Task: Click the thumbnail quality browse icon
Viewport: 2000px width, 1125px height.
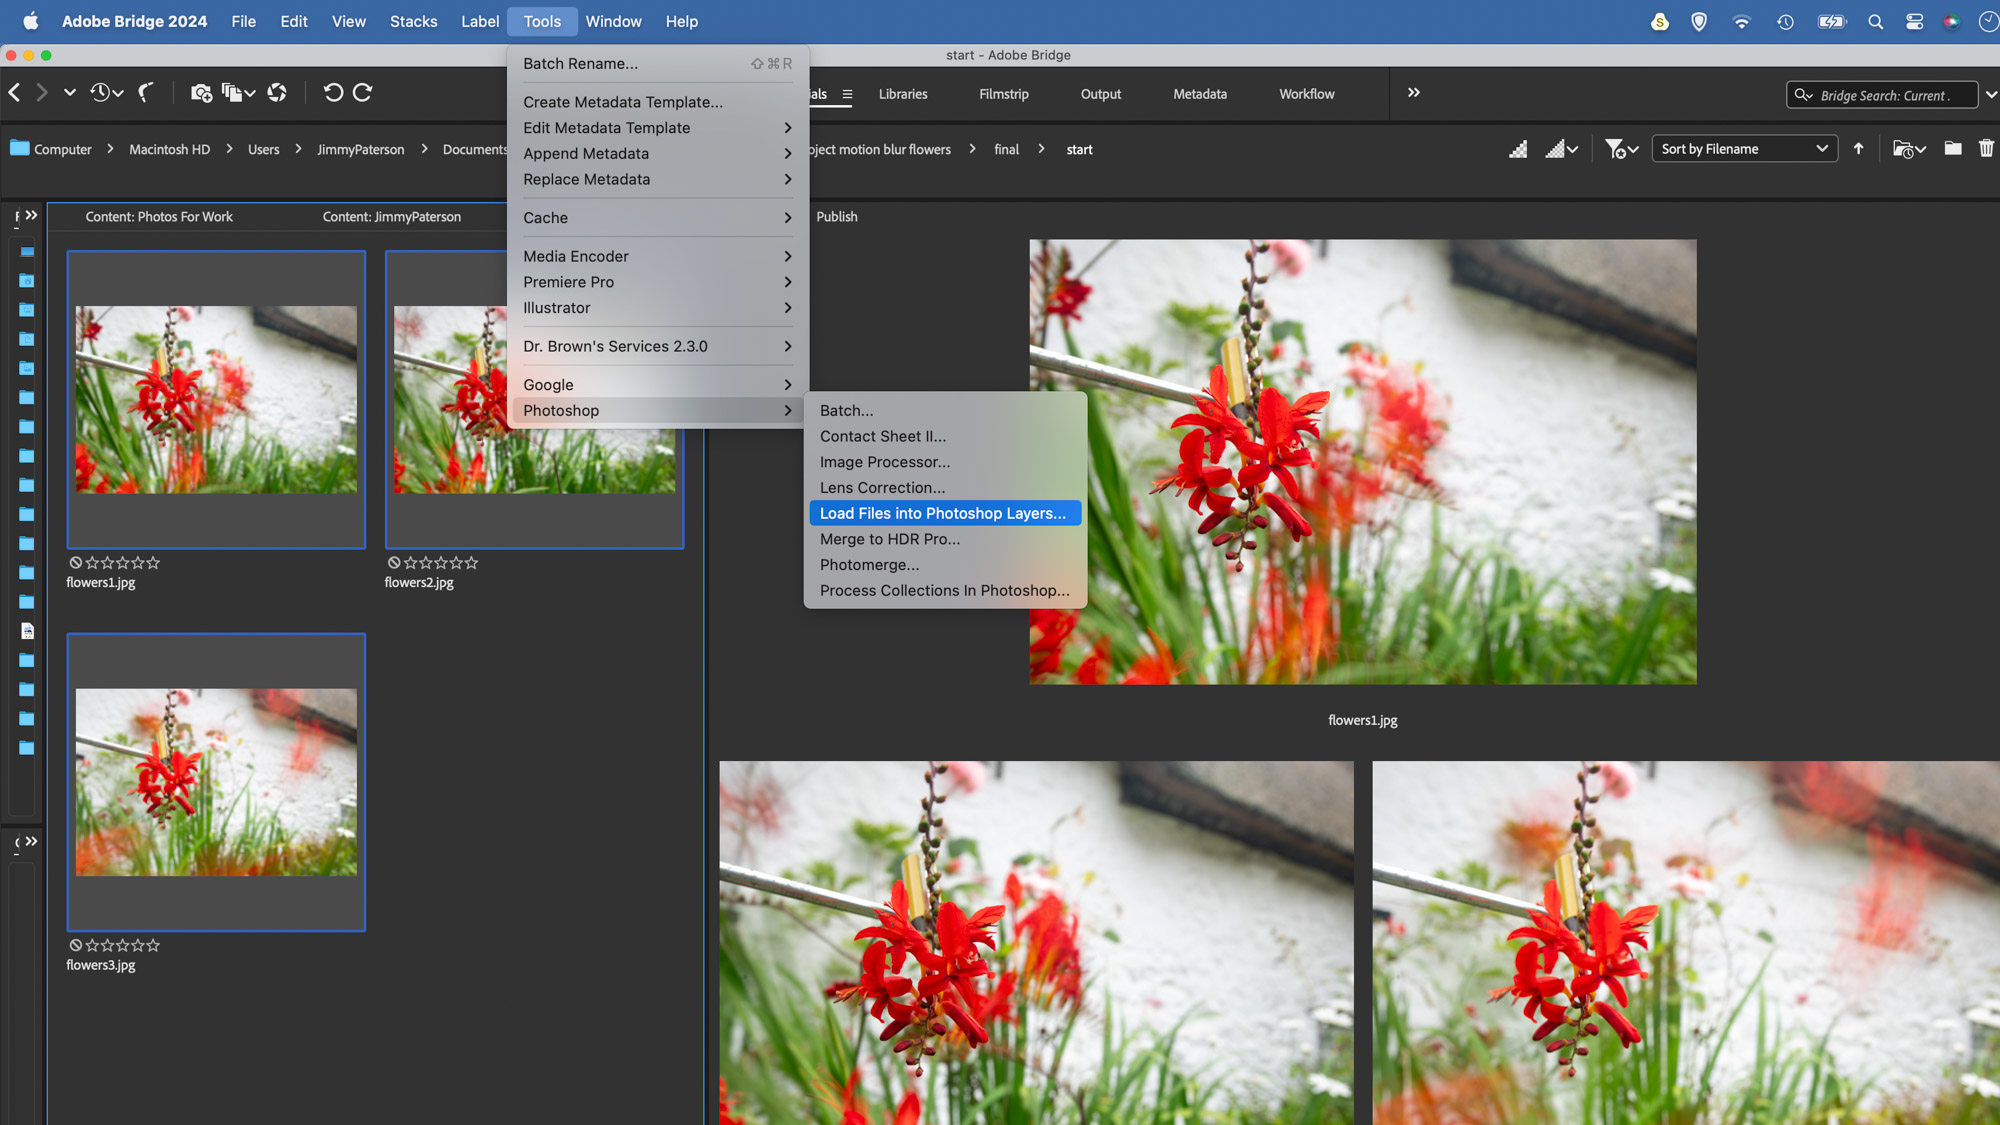Action: [1518, 149]
